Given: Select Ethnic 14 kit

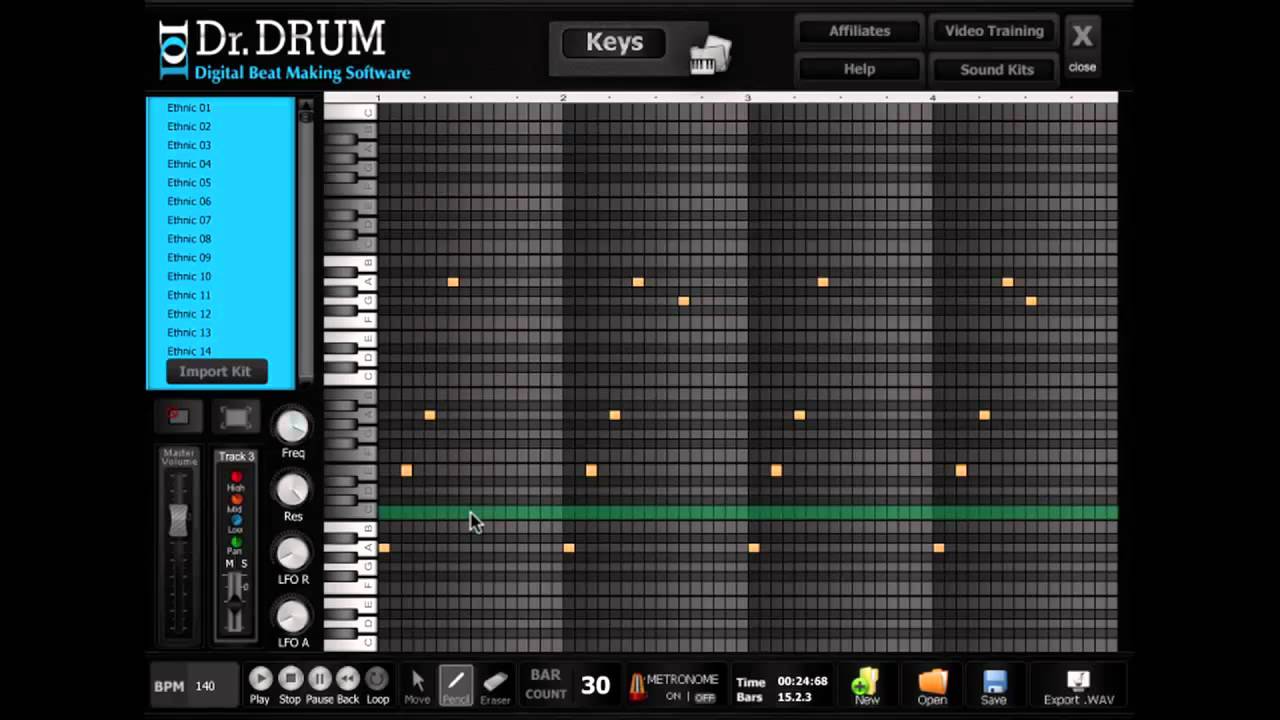Looking at the screenshot, I should click(x=189, y=351).
